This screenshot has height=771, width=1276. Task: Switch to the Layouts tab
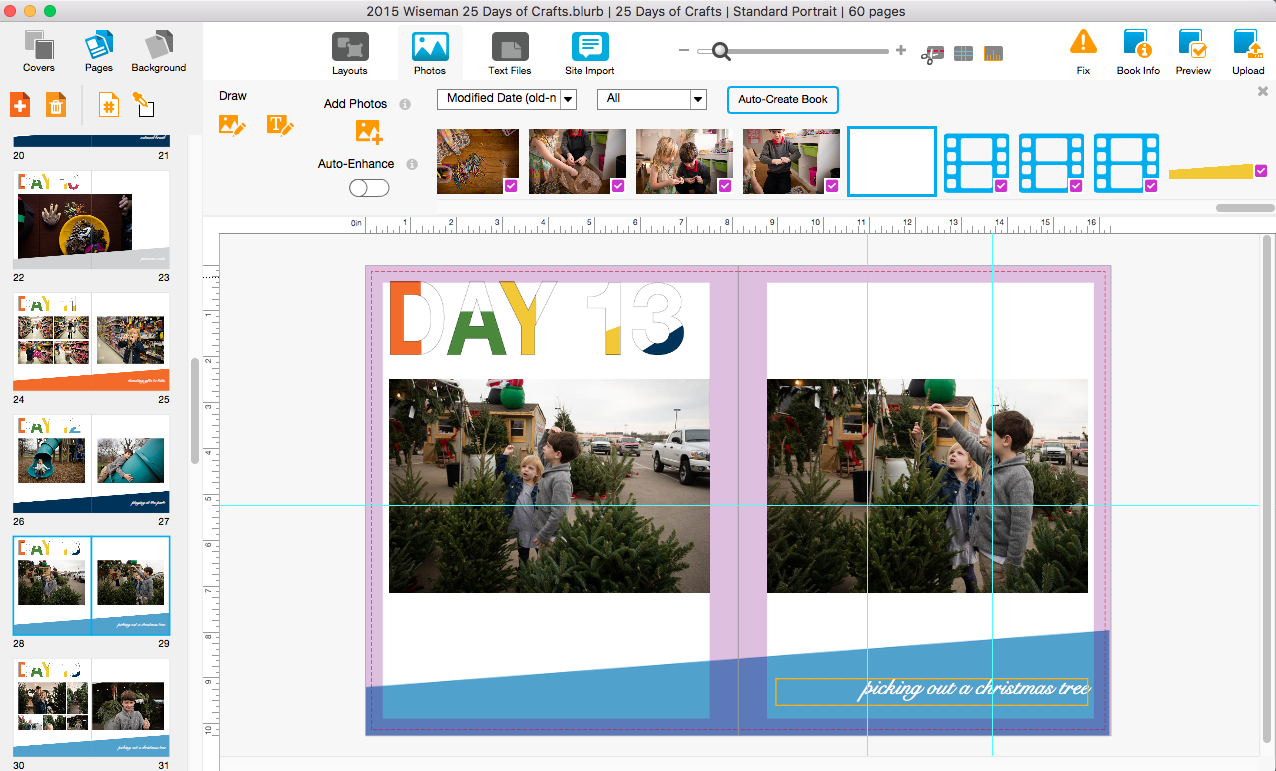pyautogui.click(x=350, y=53)
